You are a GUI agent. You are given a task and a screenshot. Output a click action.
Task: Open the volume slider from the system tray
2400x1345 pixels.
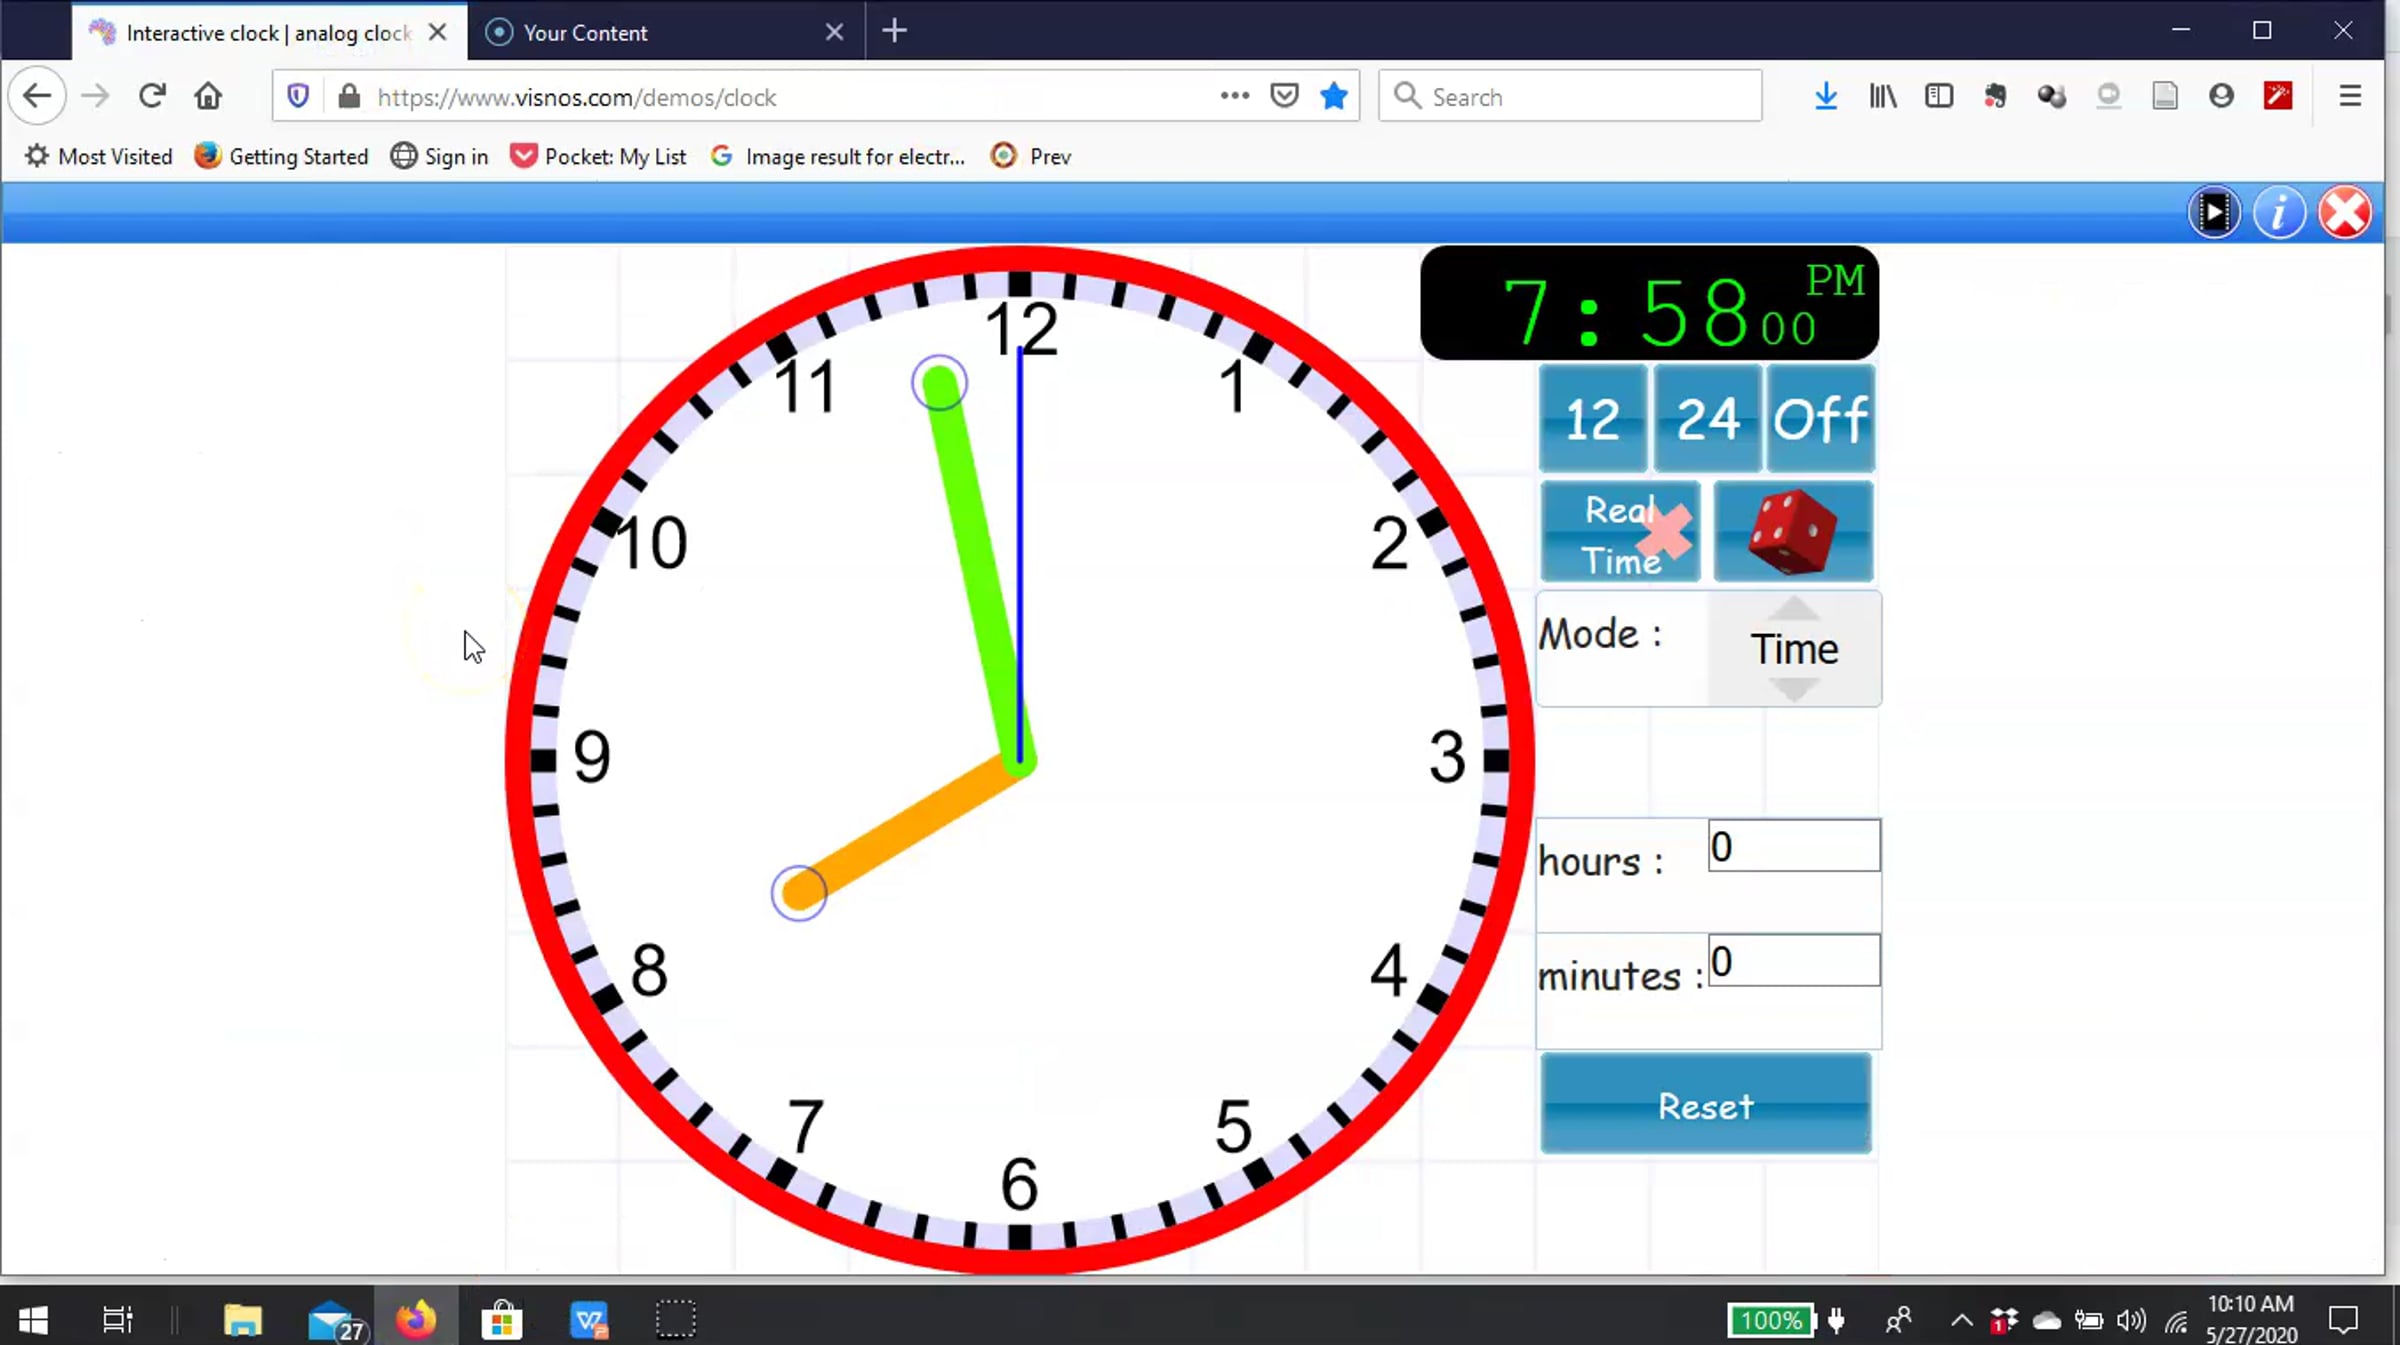click(x=2128, y=1318)
